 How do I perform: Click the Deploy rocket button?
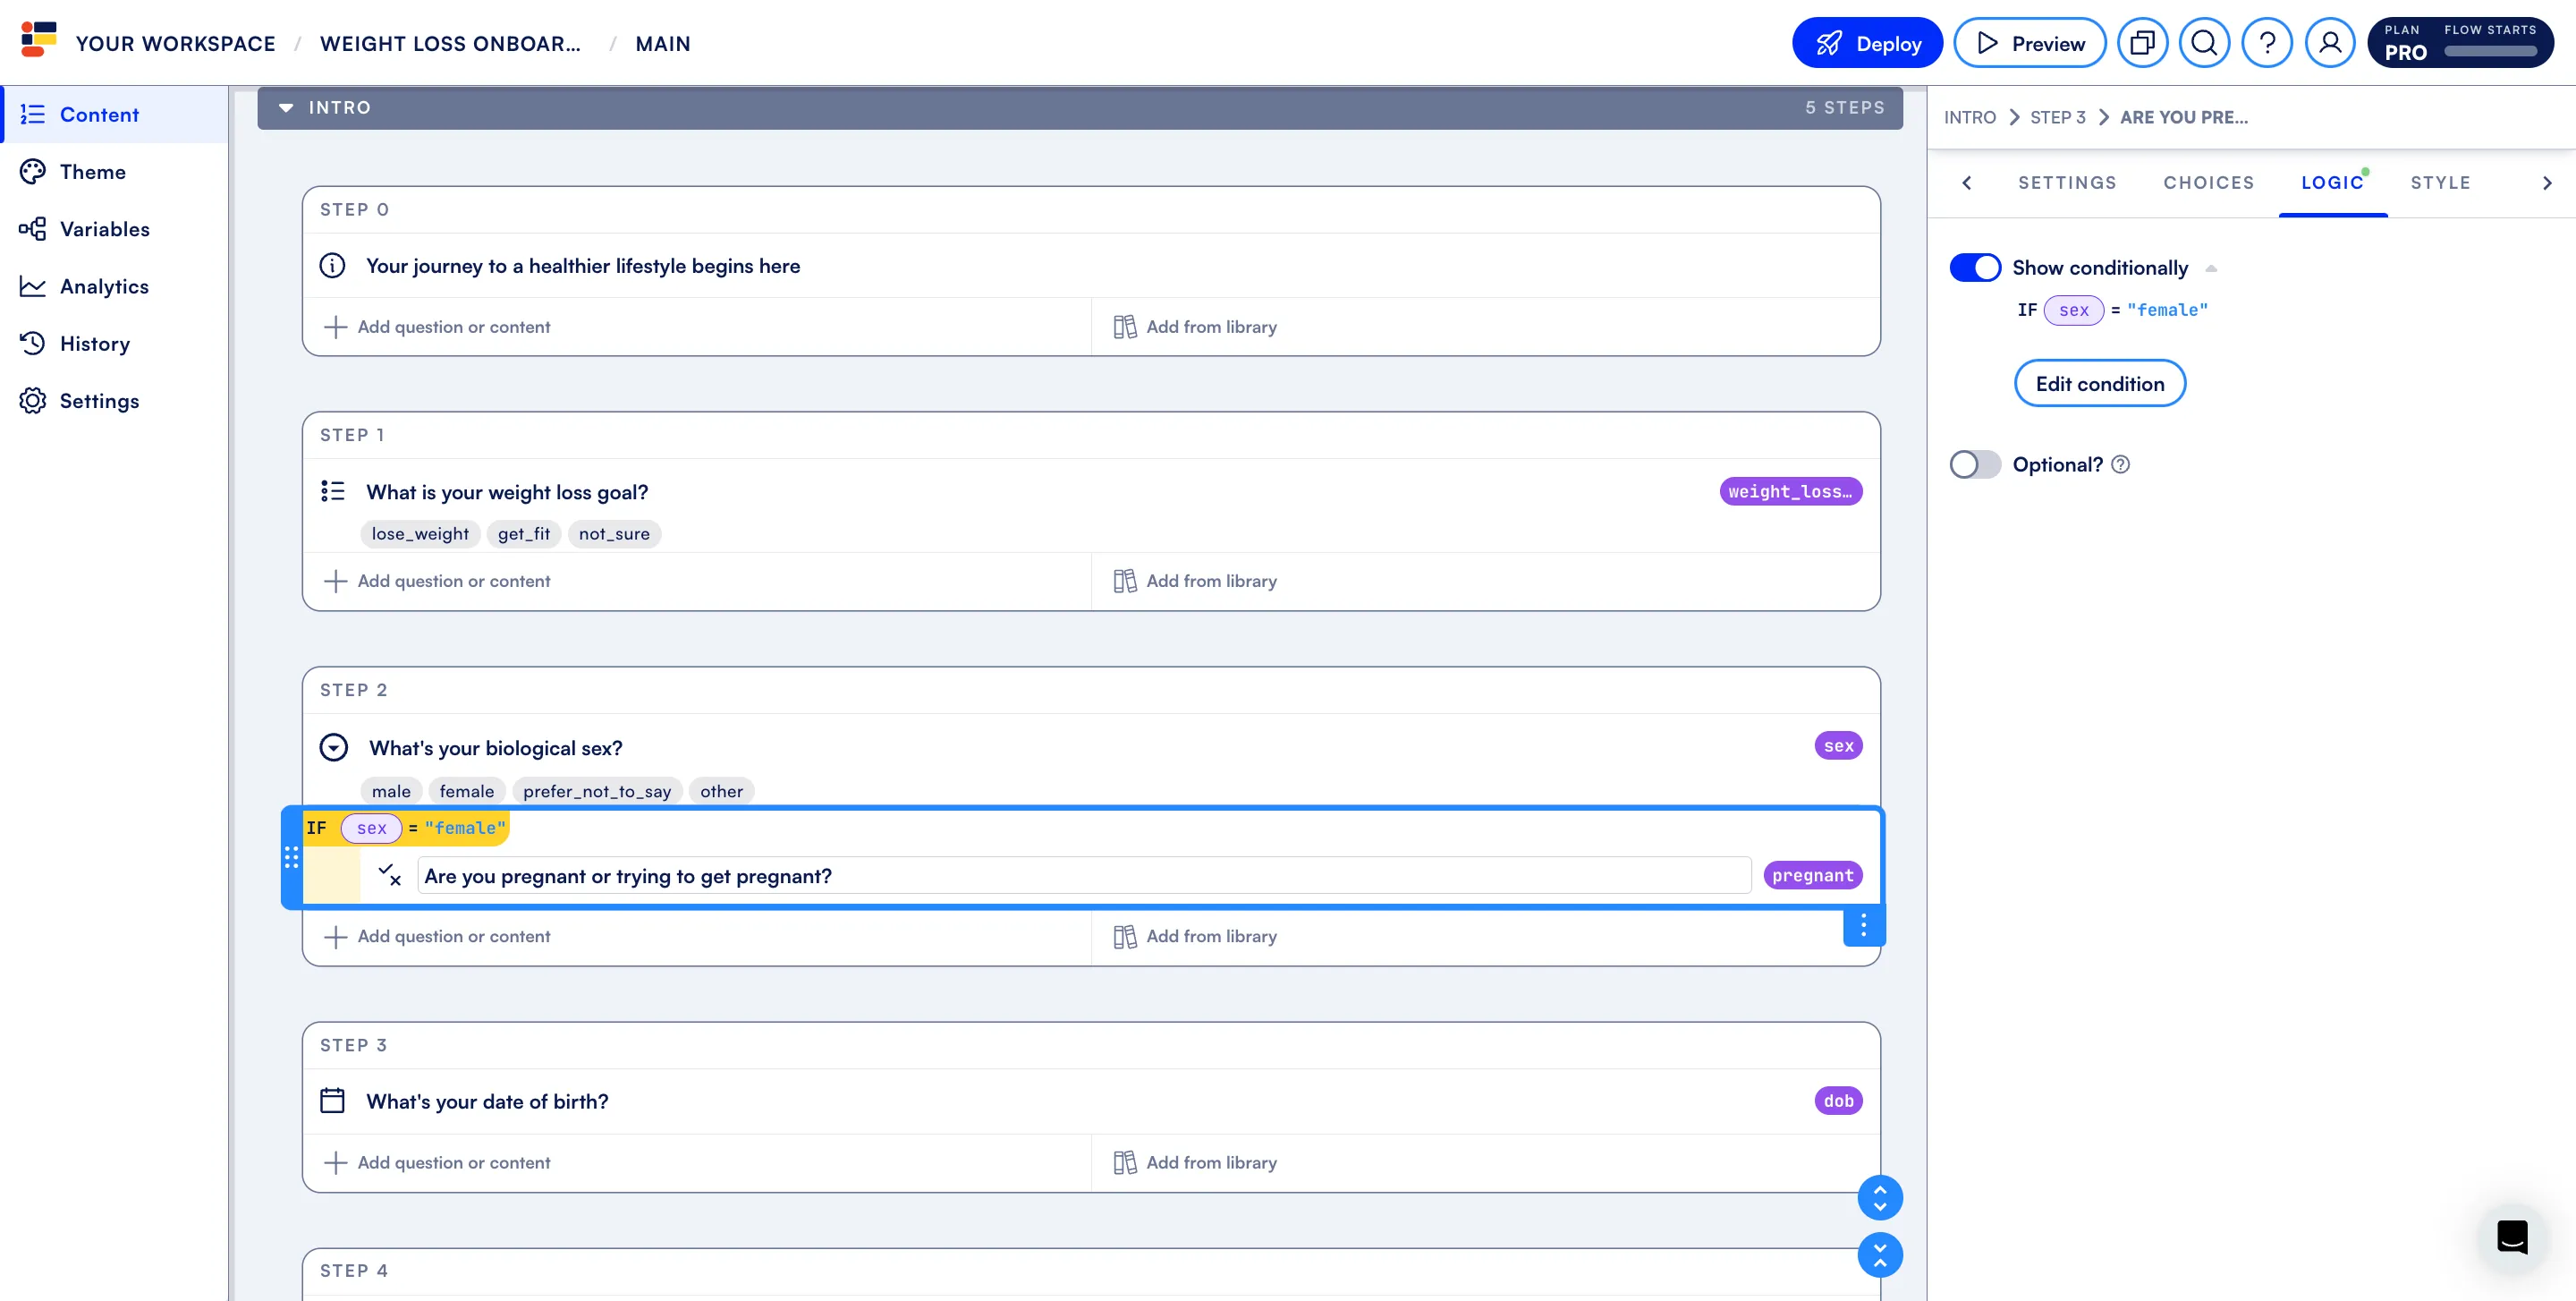(x=1866, y=43)
